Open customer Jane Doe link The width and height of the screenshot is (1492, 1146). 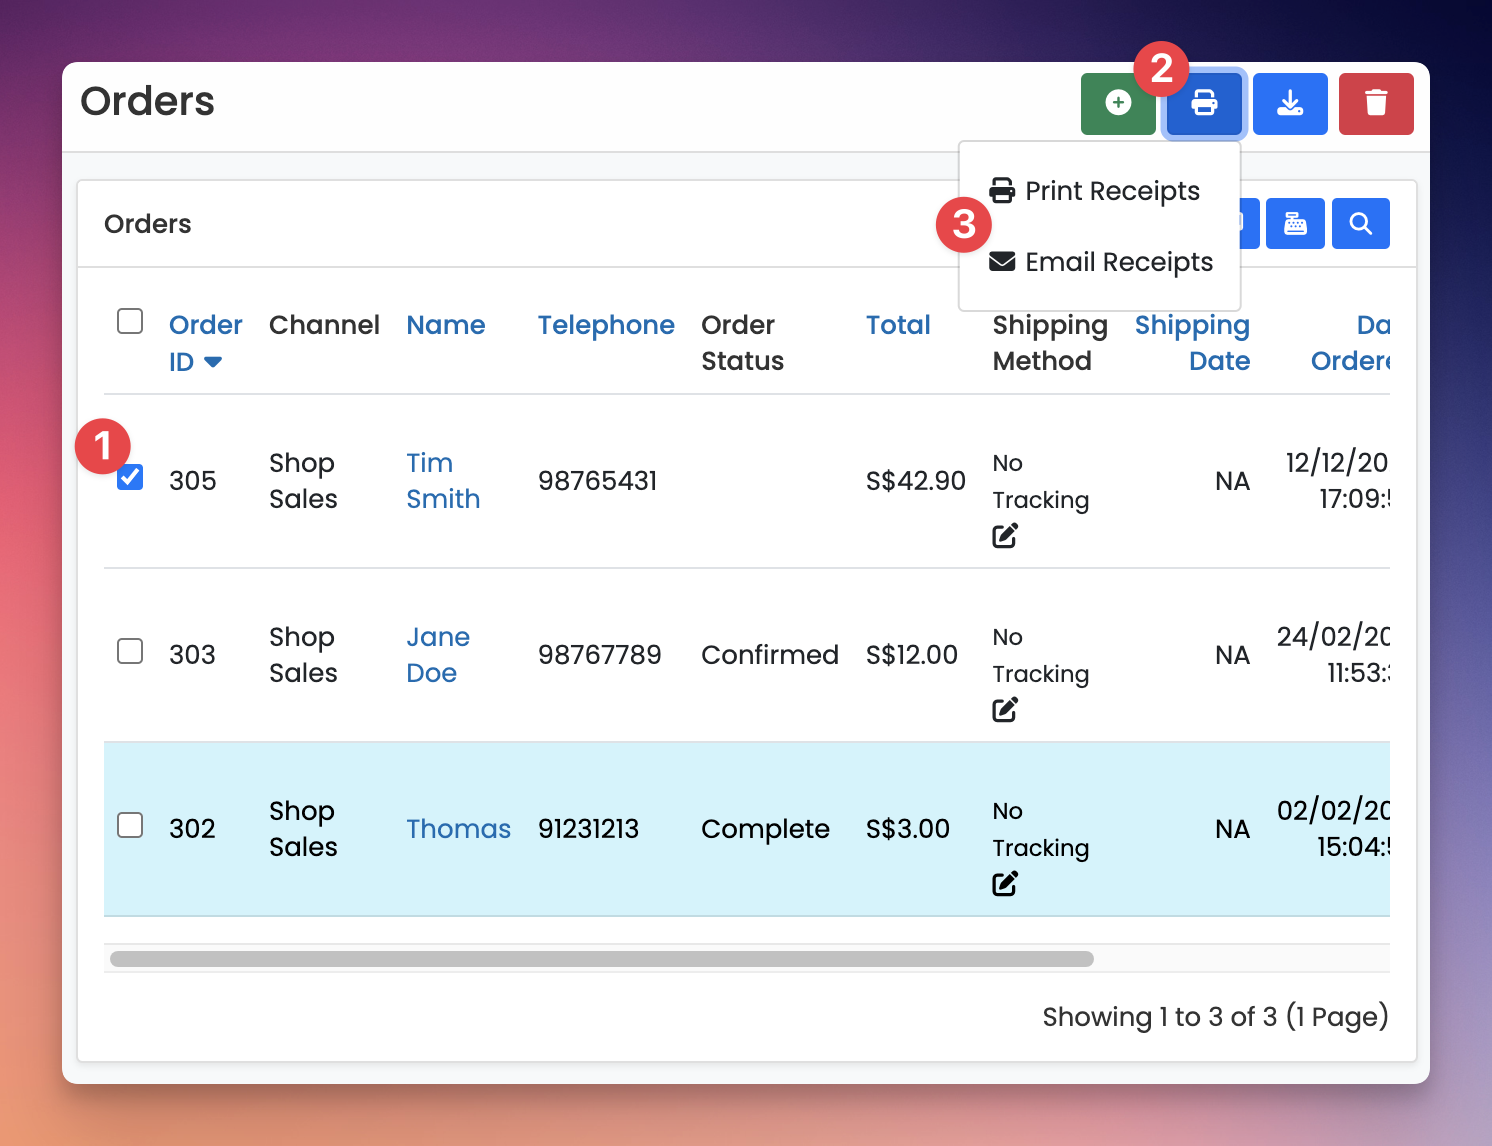click(438, 655)
